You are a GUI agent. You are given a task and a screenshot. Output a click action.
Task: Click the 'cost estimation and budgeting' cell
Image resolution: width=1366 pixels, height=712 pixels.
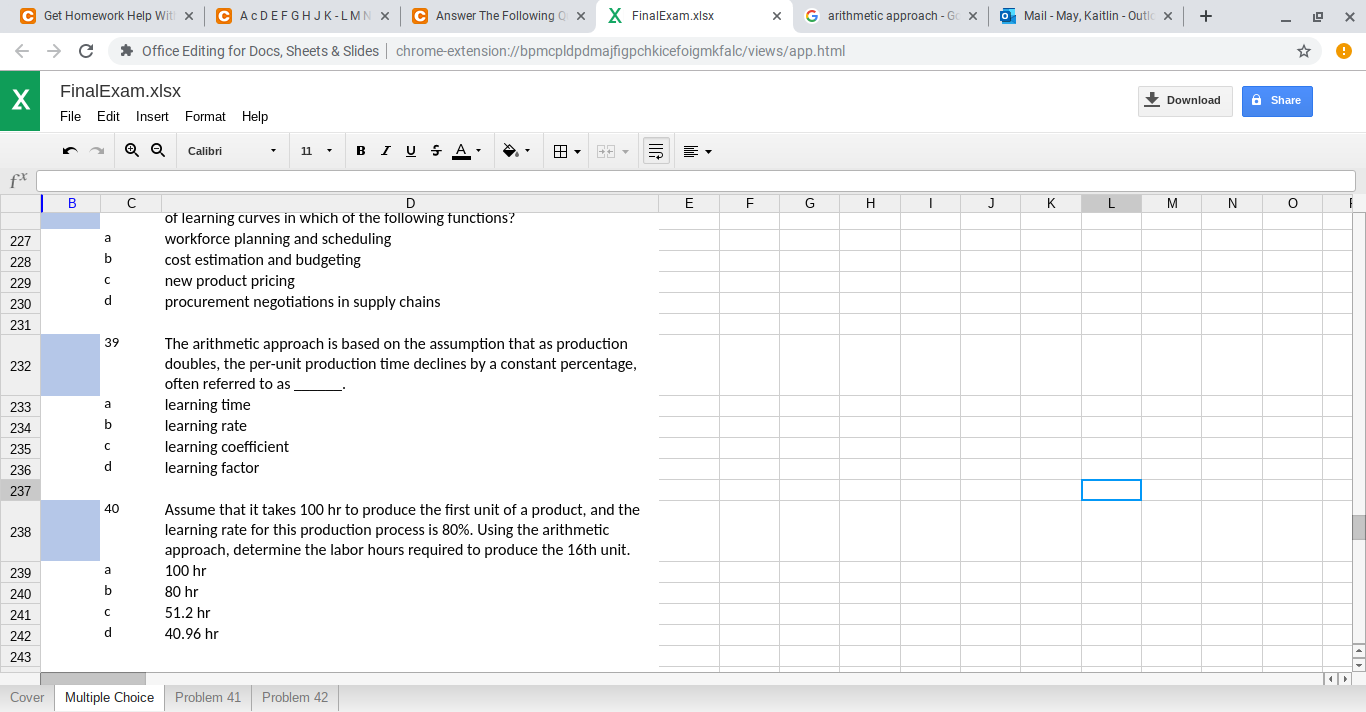[x=410, y=260]
